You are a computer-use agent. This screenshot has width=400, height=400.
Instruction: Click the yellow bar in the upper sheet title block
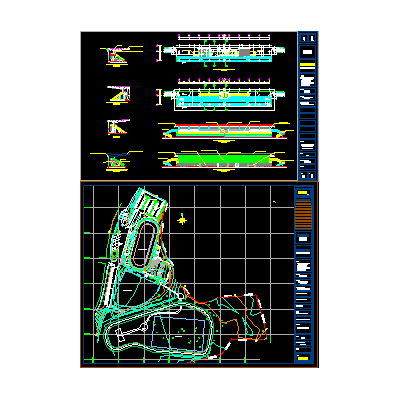307,66
